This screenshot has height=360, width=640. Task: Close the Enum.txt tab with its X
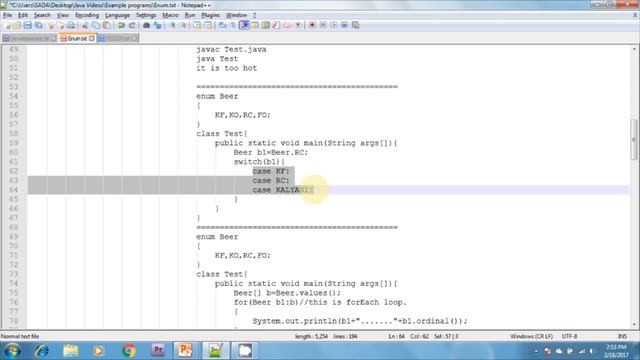[x=92, y=38]
